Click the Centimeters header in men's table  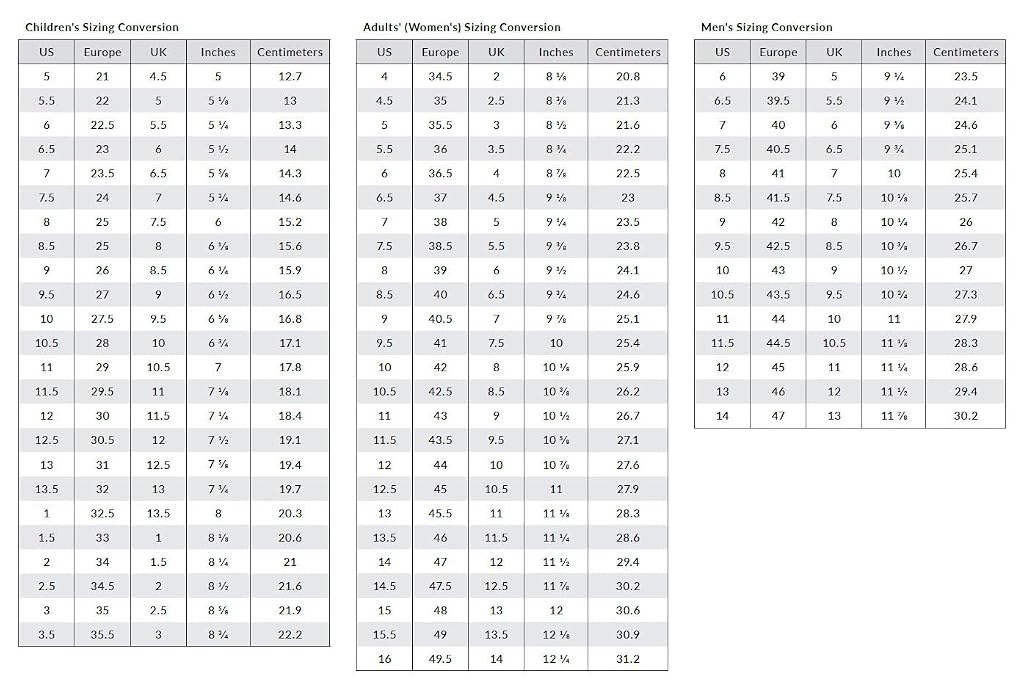point(966,52)
